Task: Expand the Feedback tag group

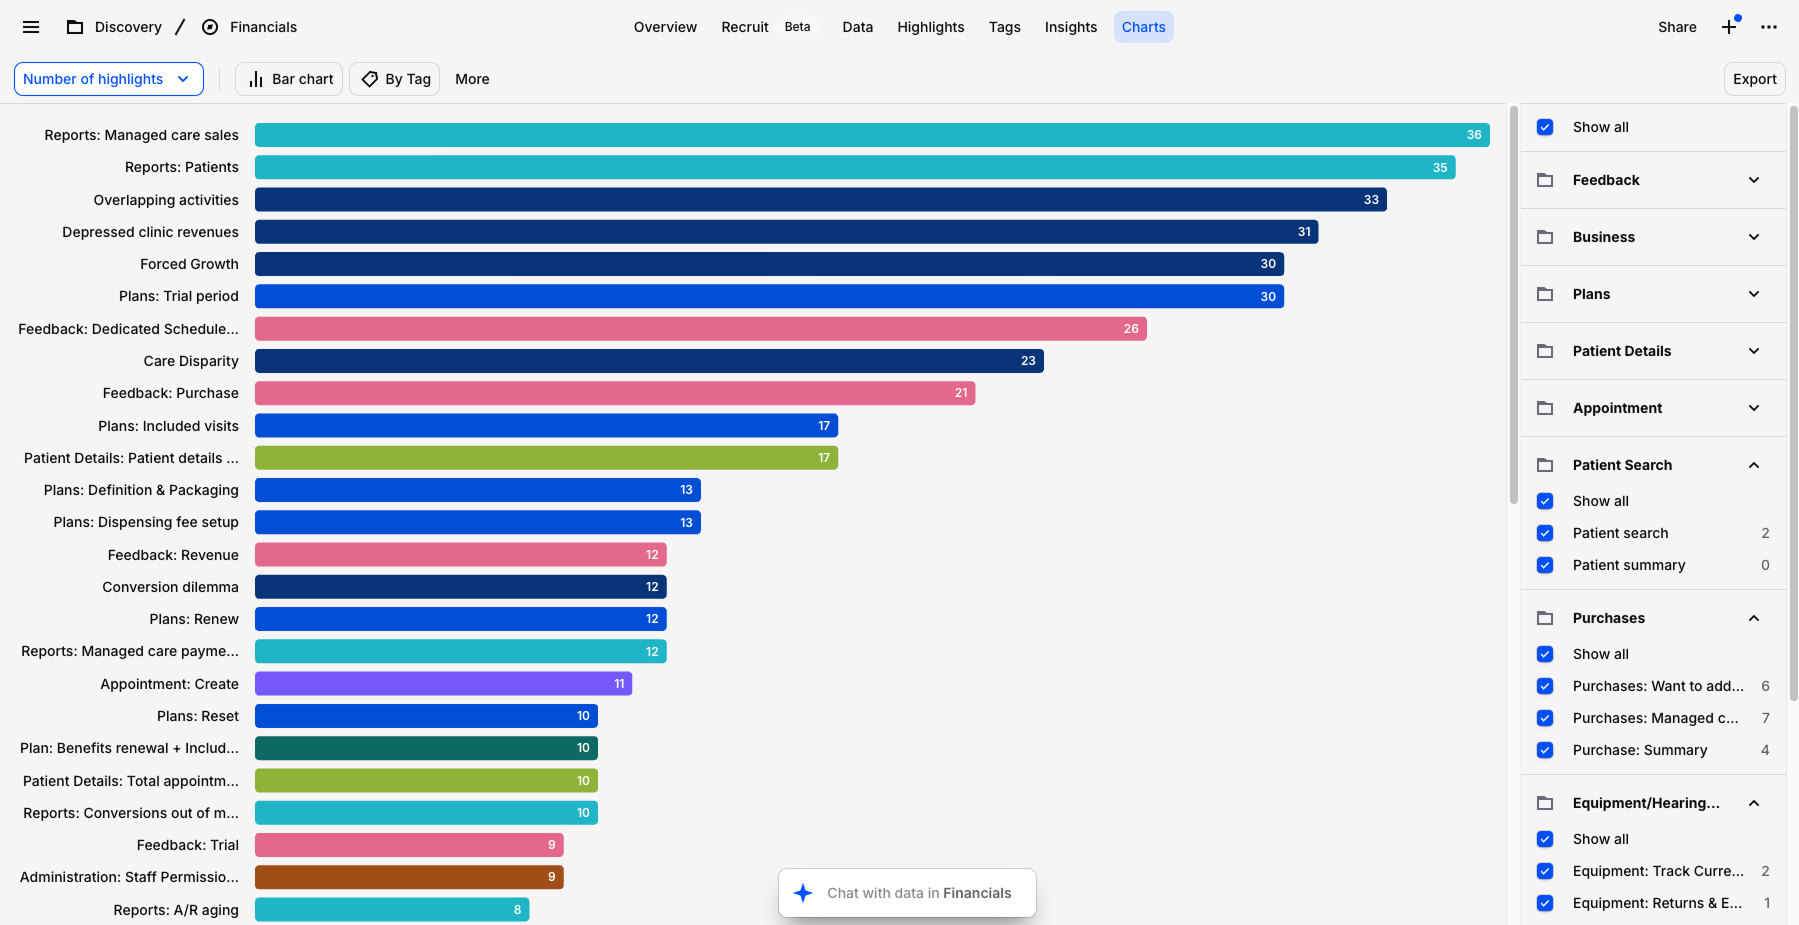Action: (1753, 180)
